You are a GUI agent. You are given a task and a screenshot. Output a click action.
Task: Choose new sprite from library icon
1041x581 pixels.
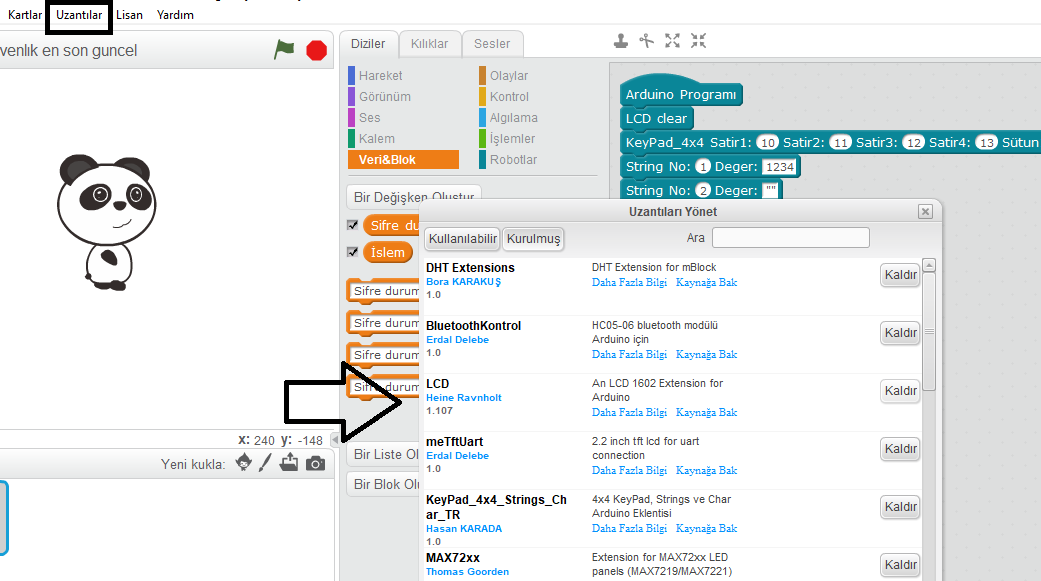pyautogui.click(x=244, y=462)
